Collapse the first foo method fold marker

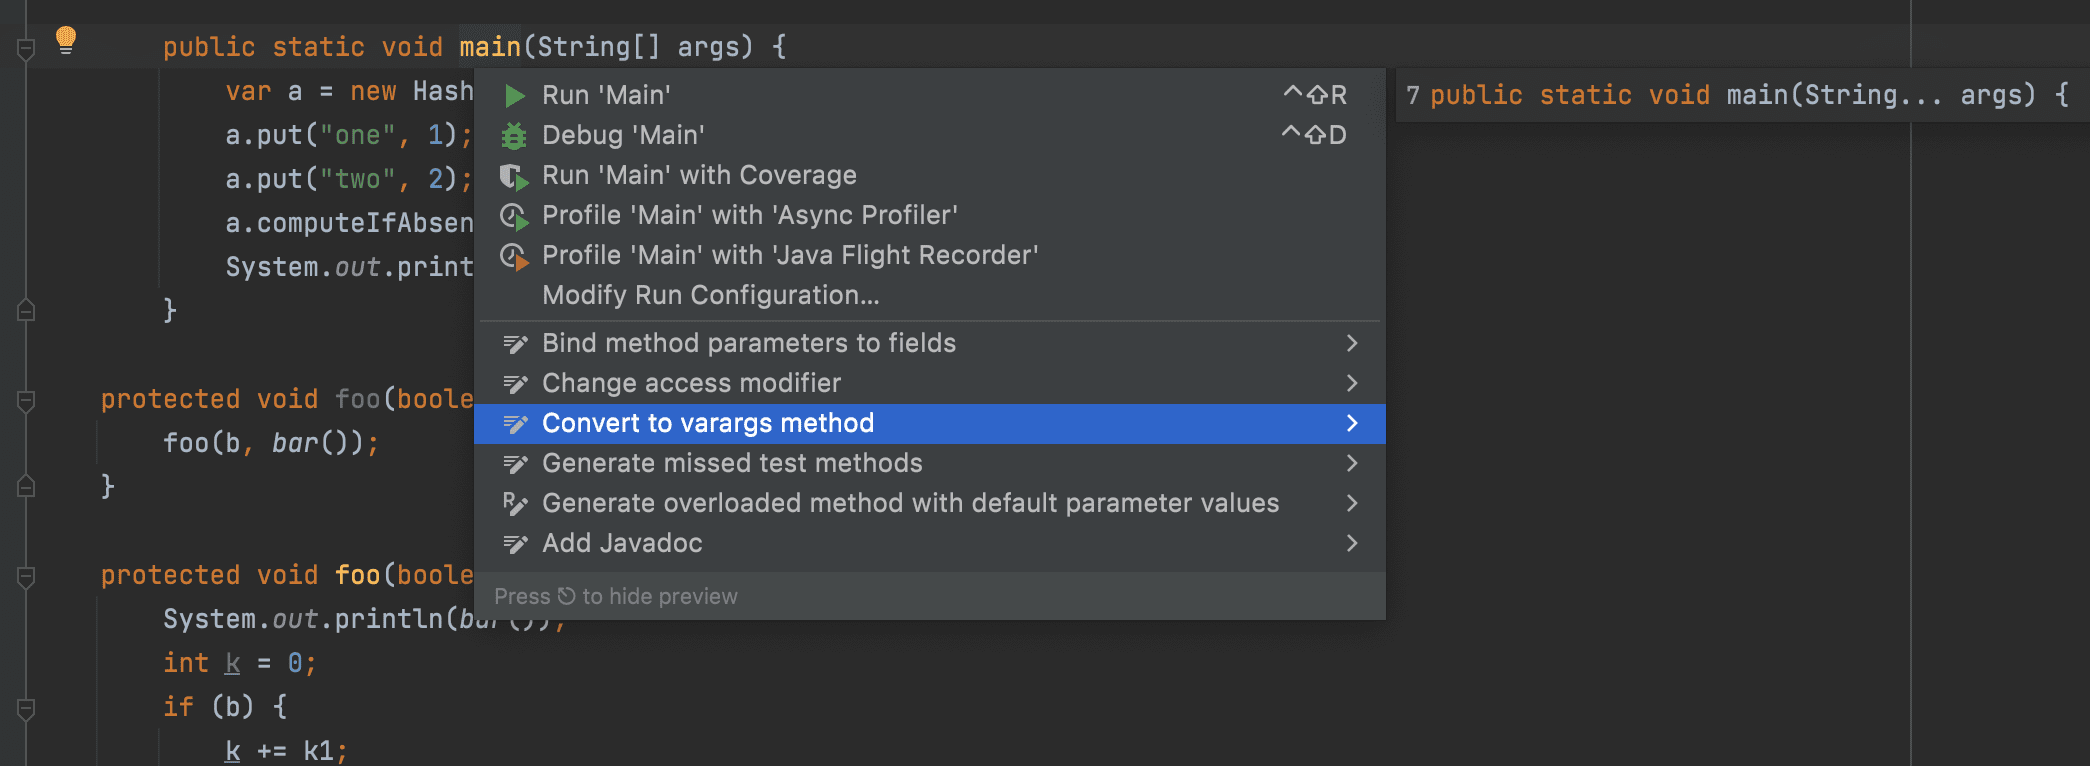point(26,400)
